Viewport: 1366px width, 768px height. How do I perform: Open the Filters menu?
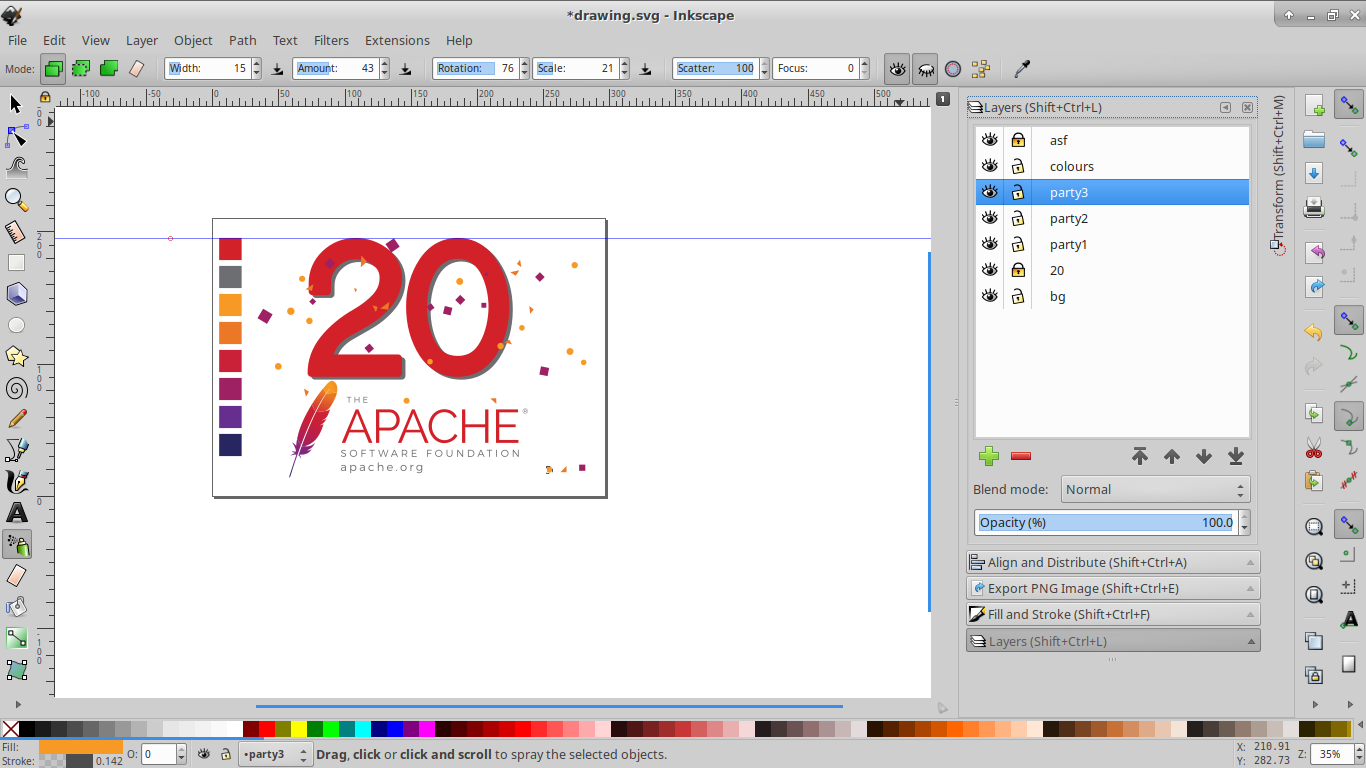click(x=331, y=41)
